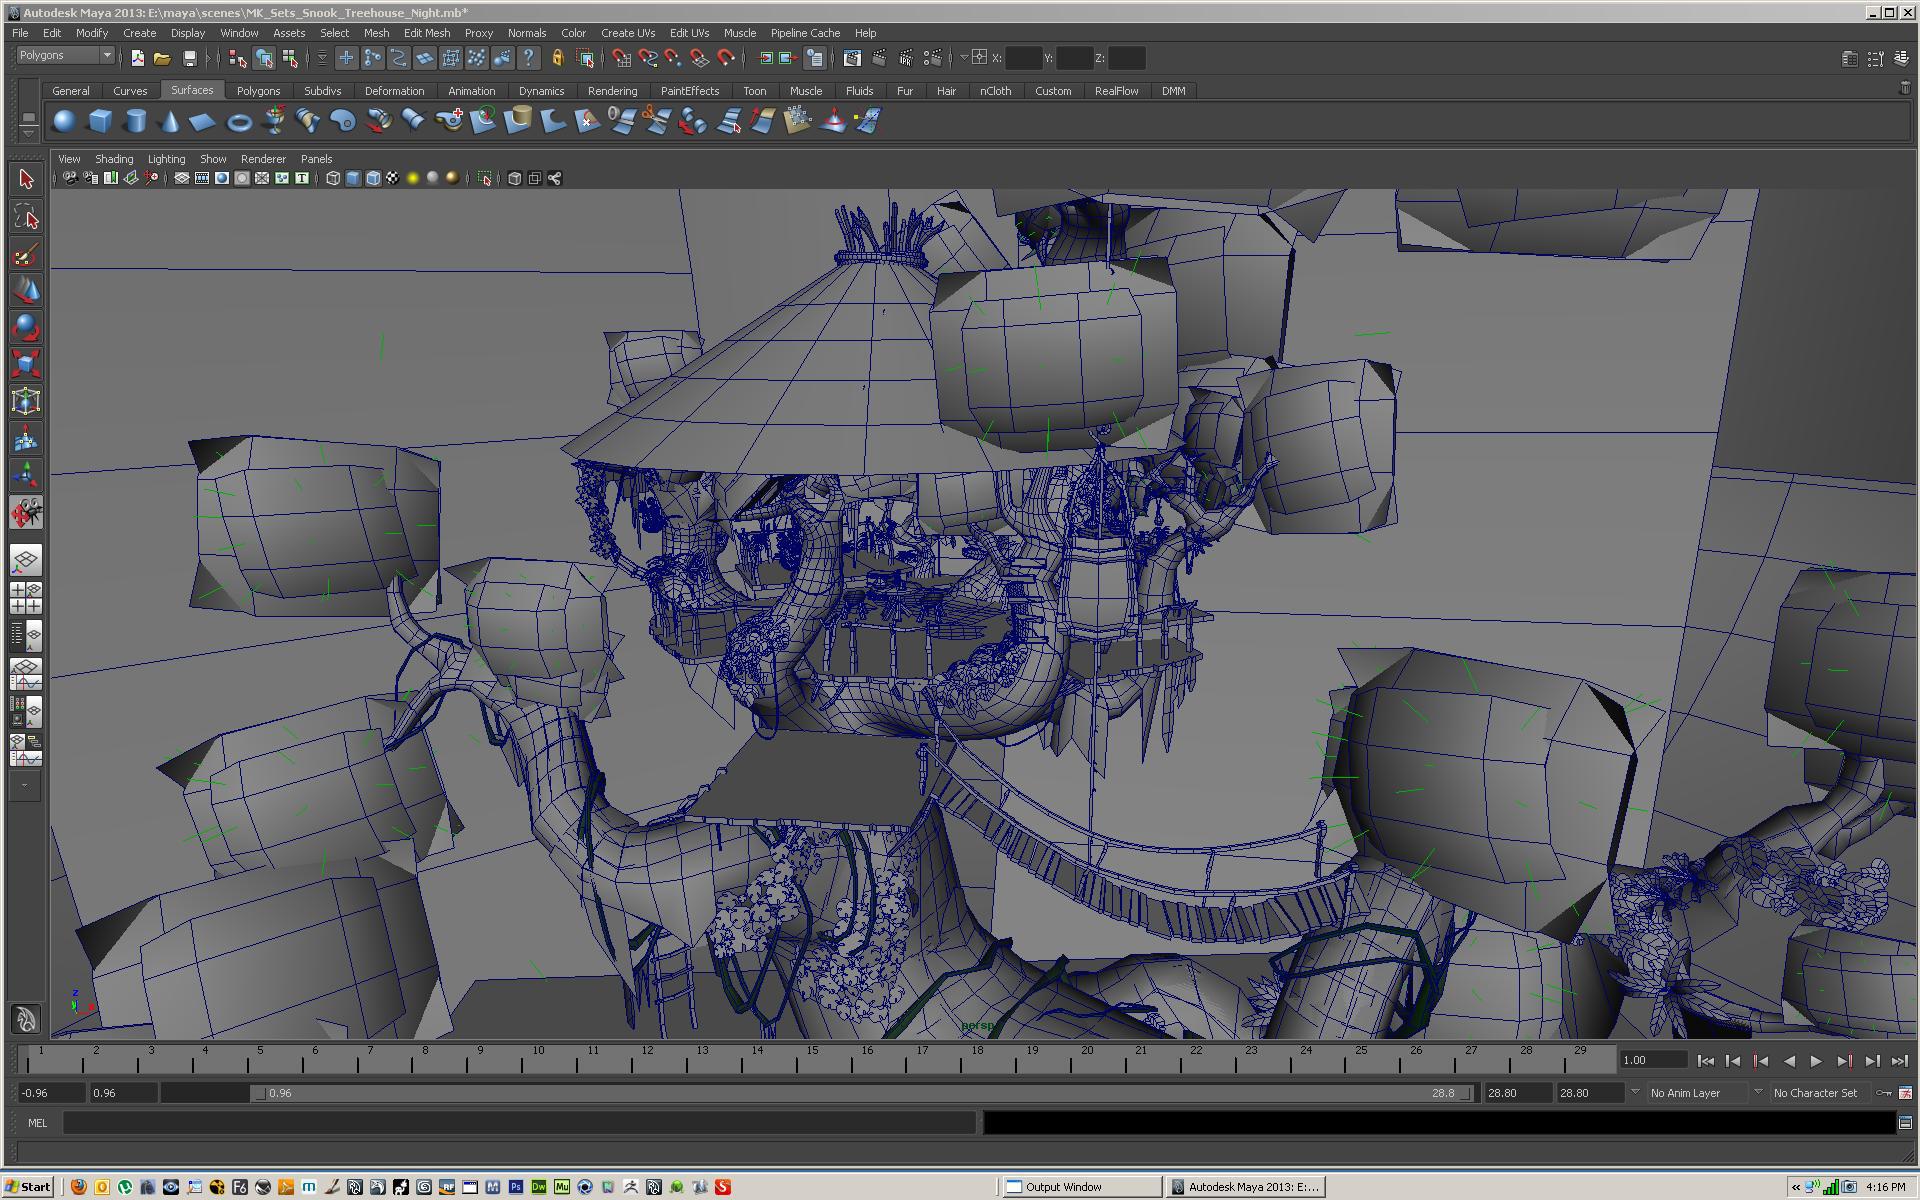1920x1200 pixels.
Task: Toggle the Auto keyframe key icon
Action: point(1883,1093)
